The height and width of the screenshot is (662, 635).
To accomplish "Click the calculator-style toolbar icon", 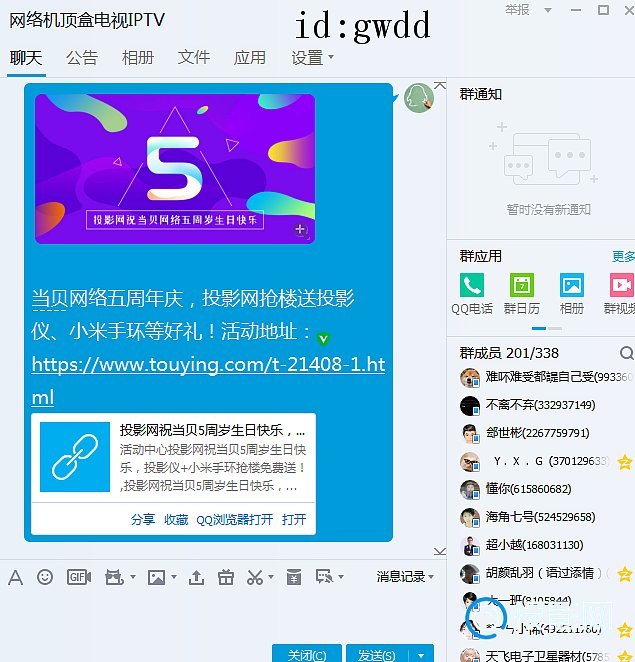I will [x=294, y=577].
